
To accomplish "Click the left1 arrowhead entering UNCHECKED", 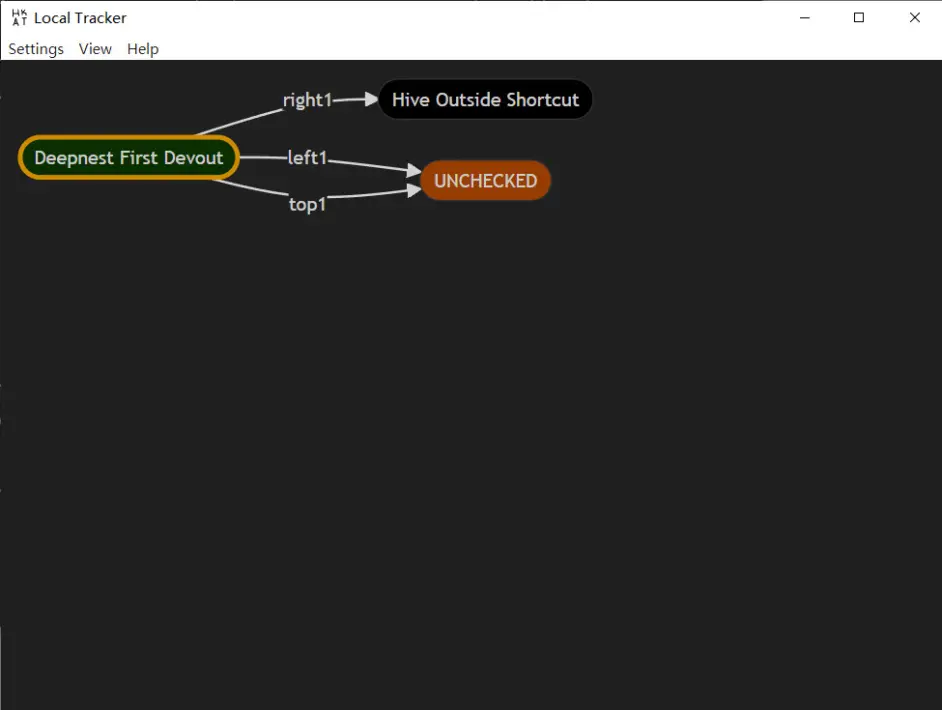I will tap(415, 171).
